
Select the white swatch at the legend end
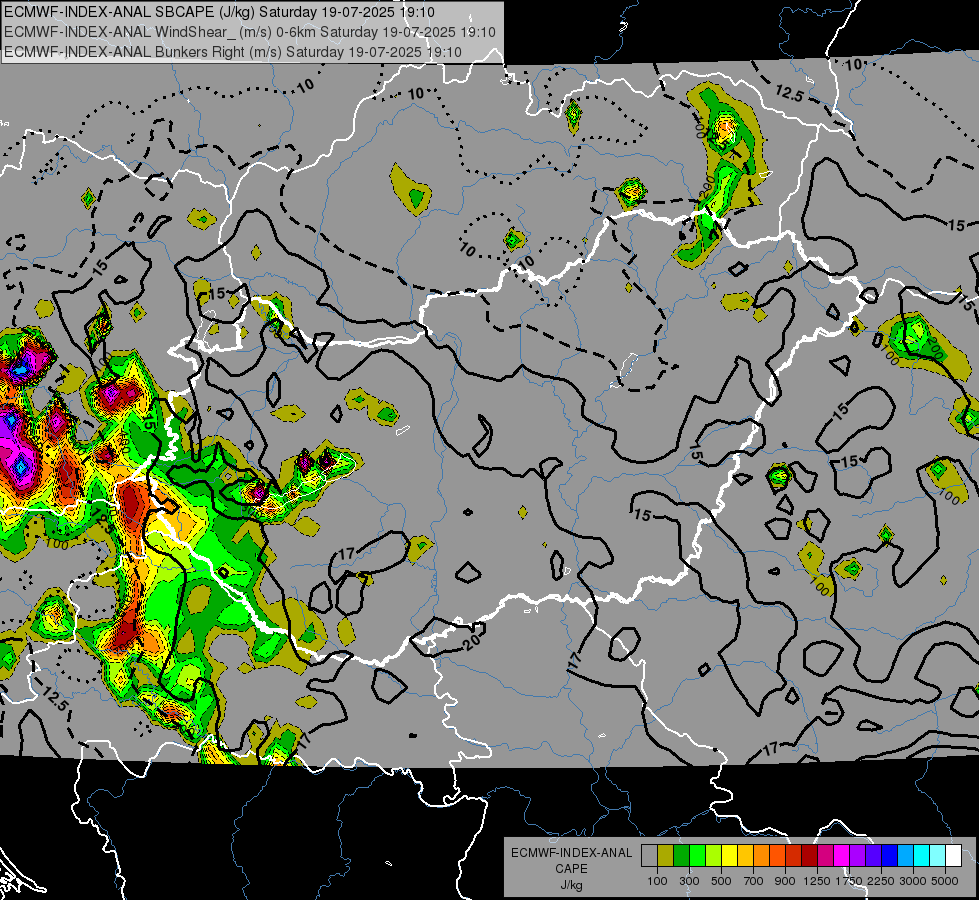pos(954,856)
